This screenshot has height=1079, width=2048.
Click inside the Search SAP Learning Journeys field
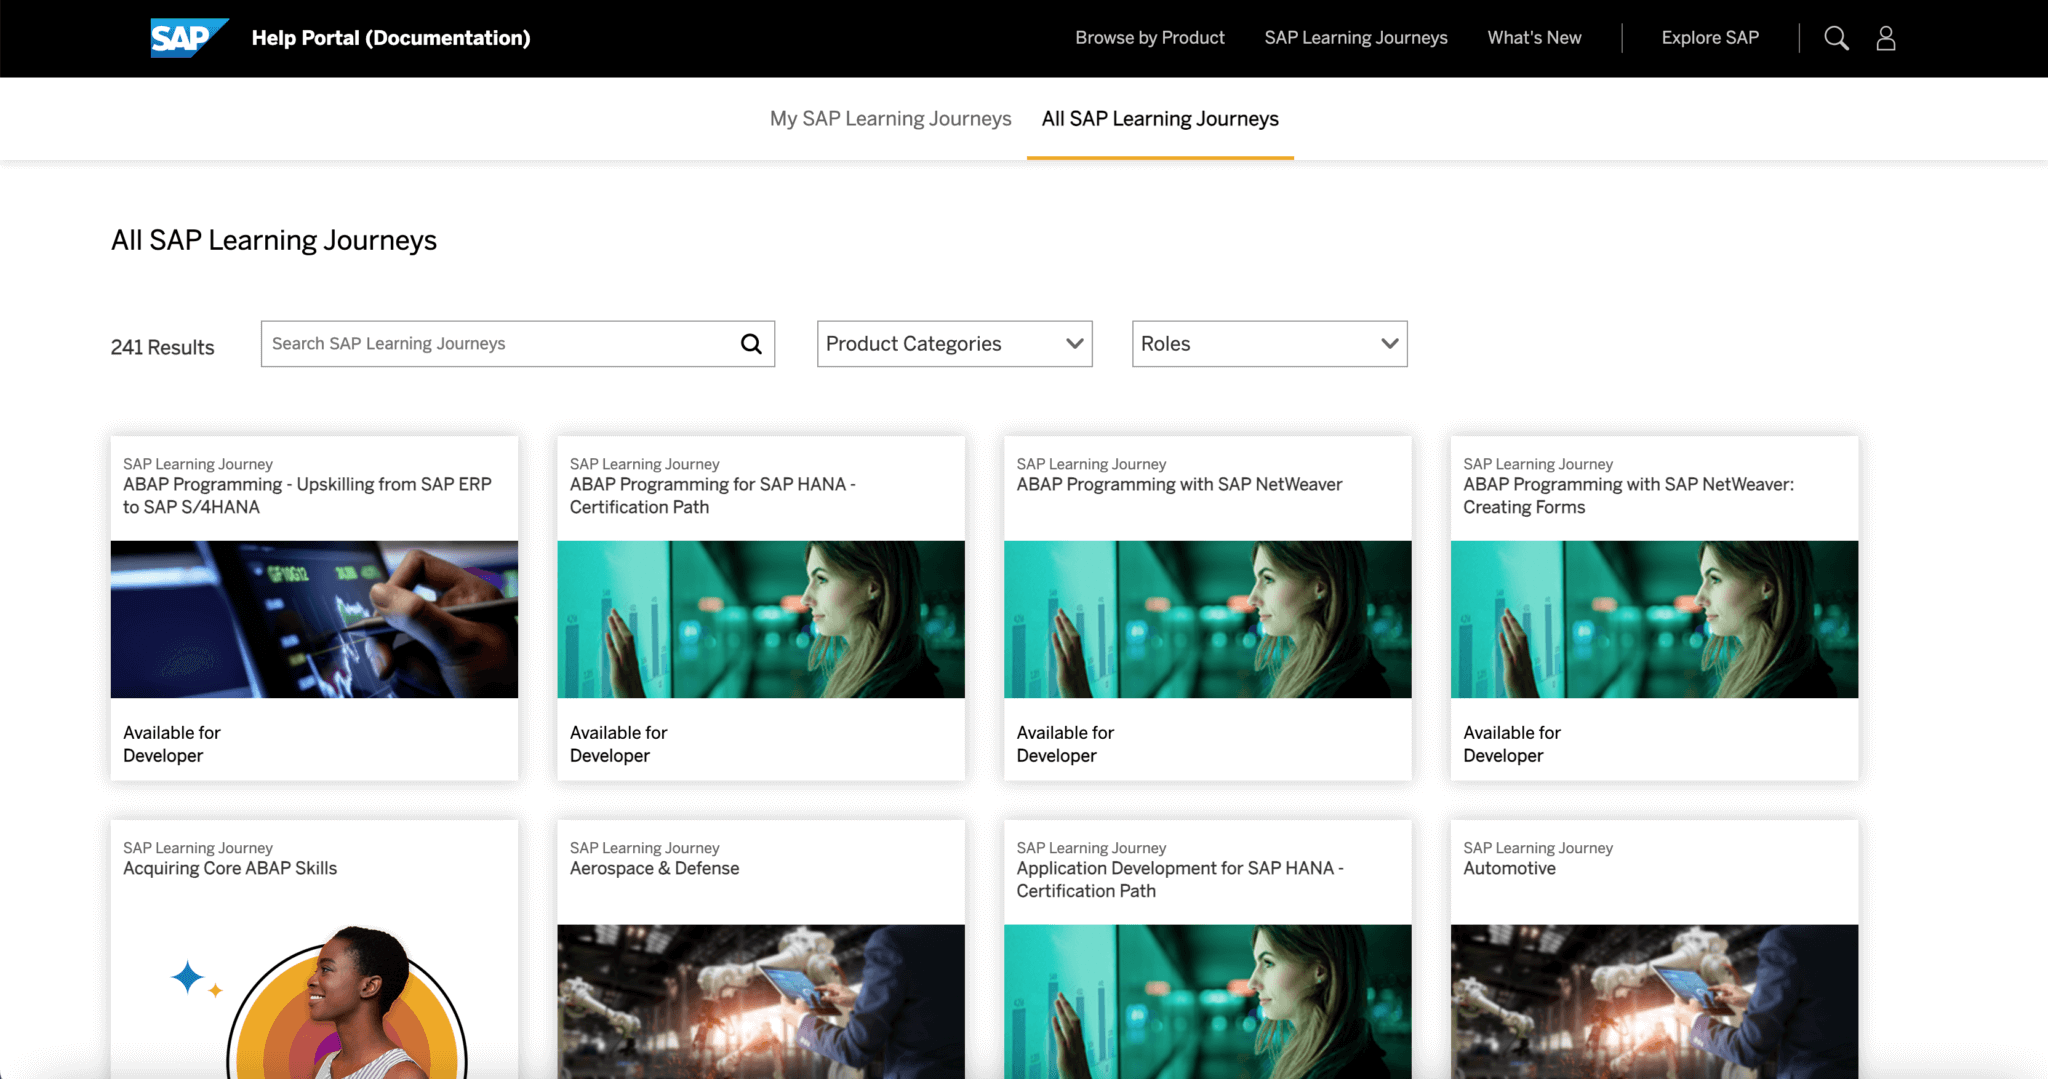[480, 343]
